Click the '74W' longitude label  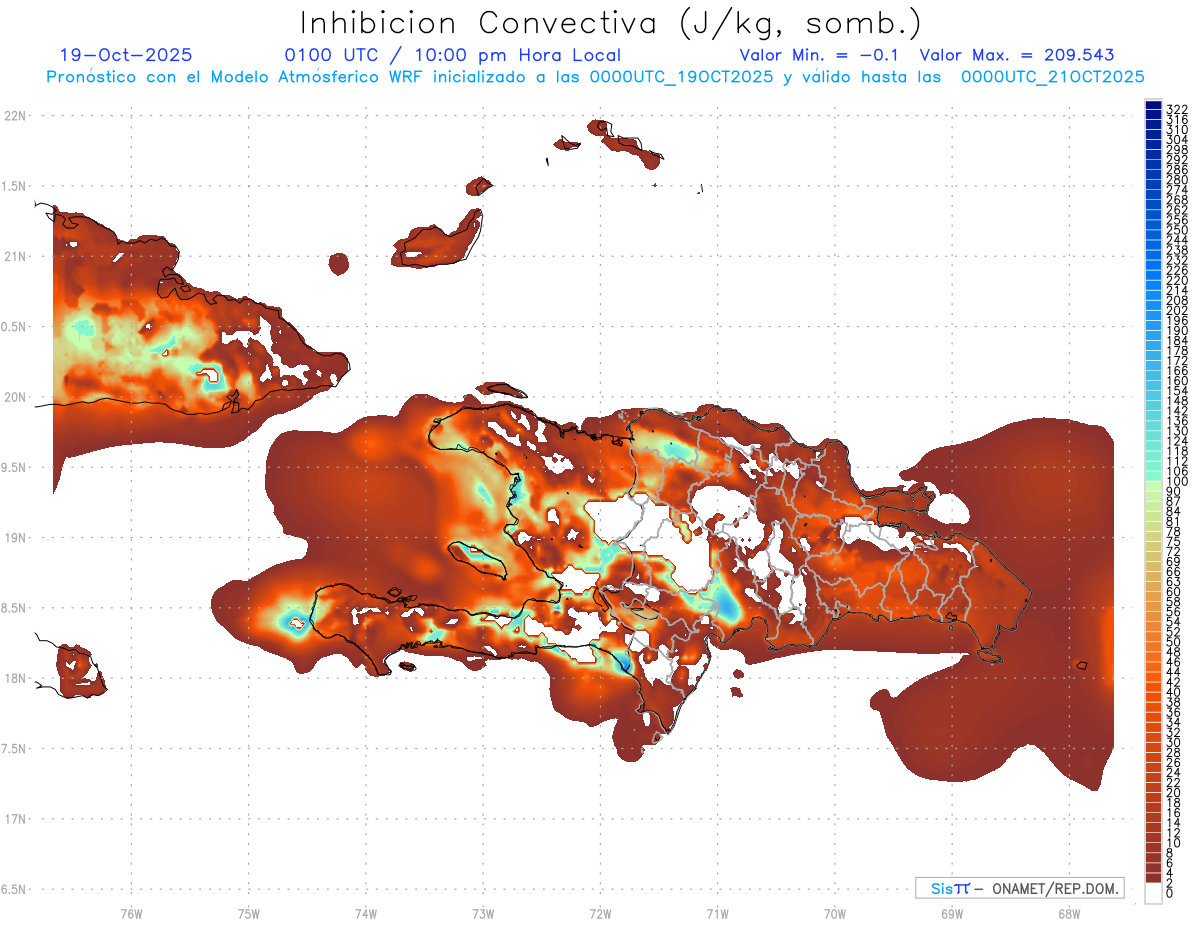(x=366, y=913)
